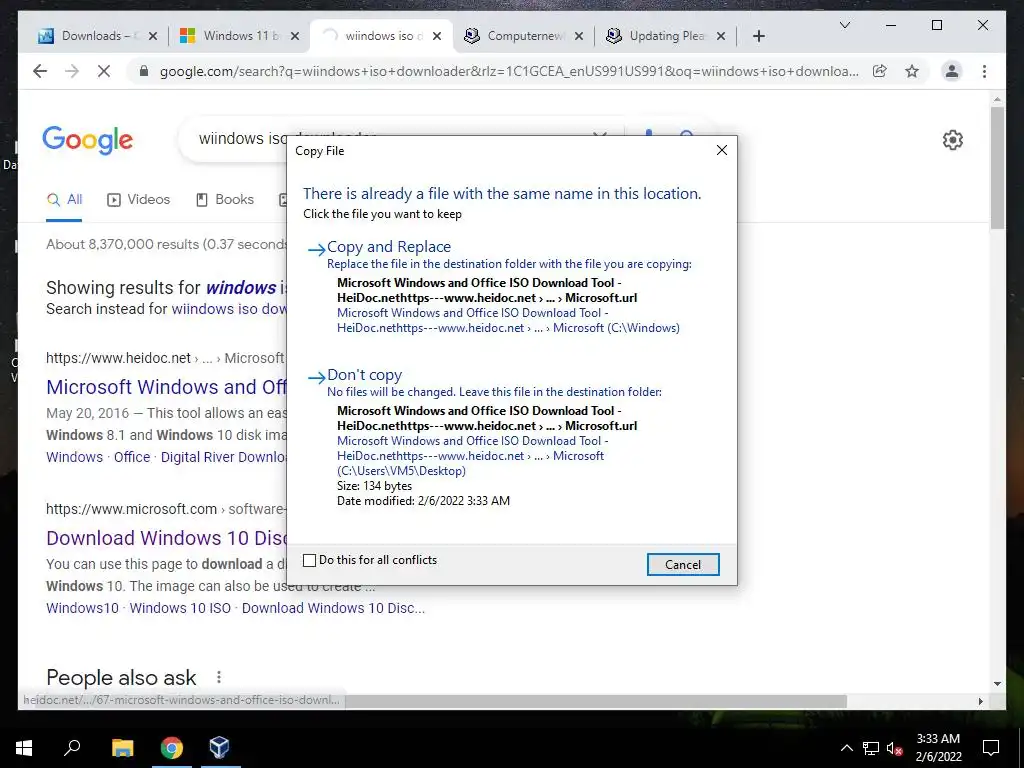
Task: Open File Explorer from taskbar
Action: point(122,747)
